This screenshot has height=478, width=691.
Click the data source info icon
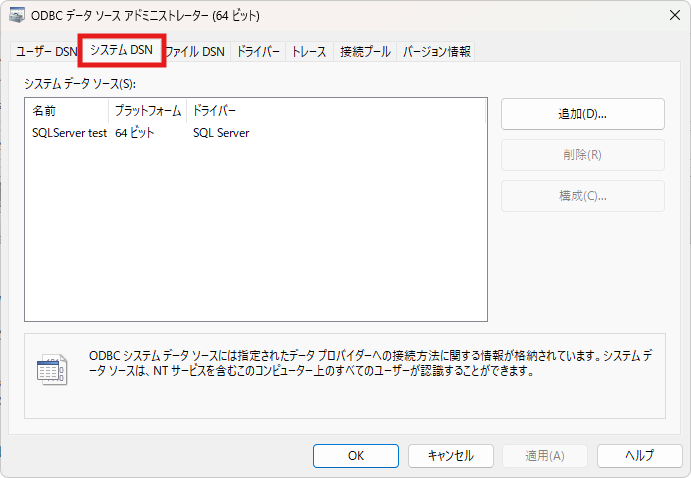point(52,370)
